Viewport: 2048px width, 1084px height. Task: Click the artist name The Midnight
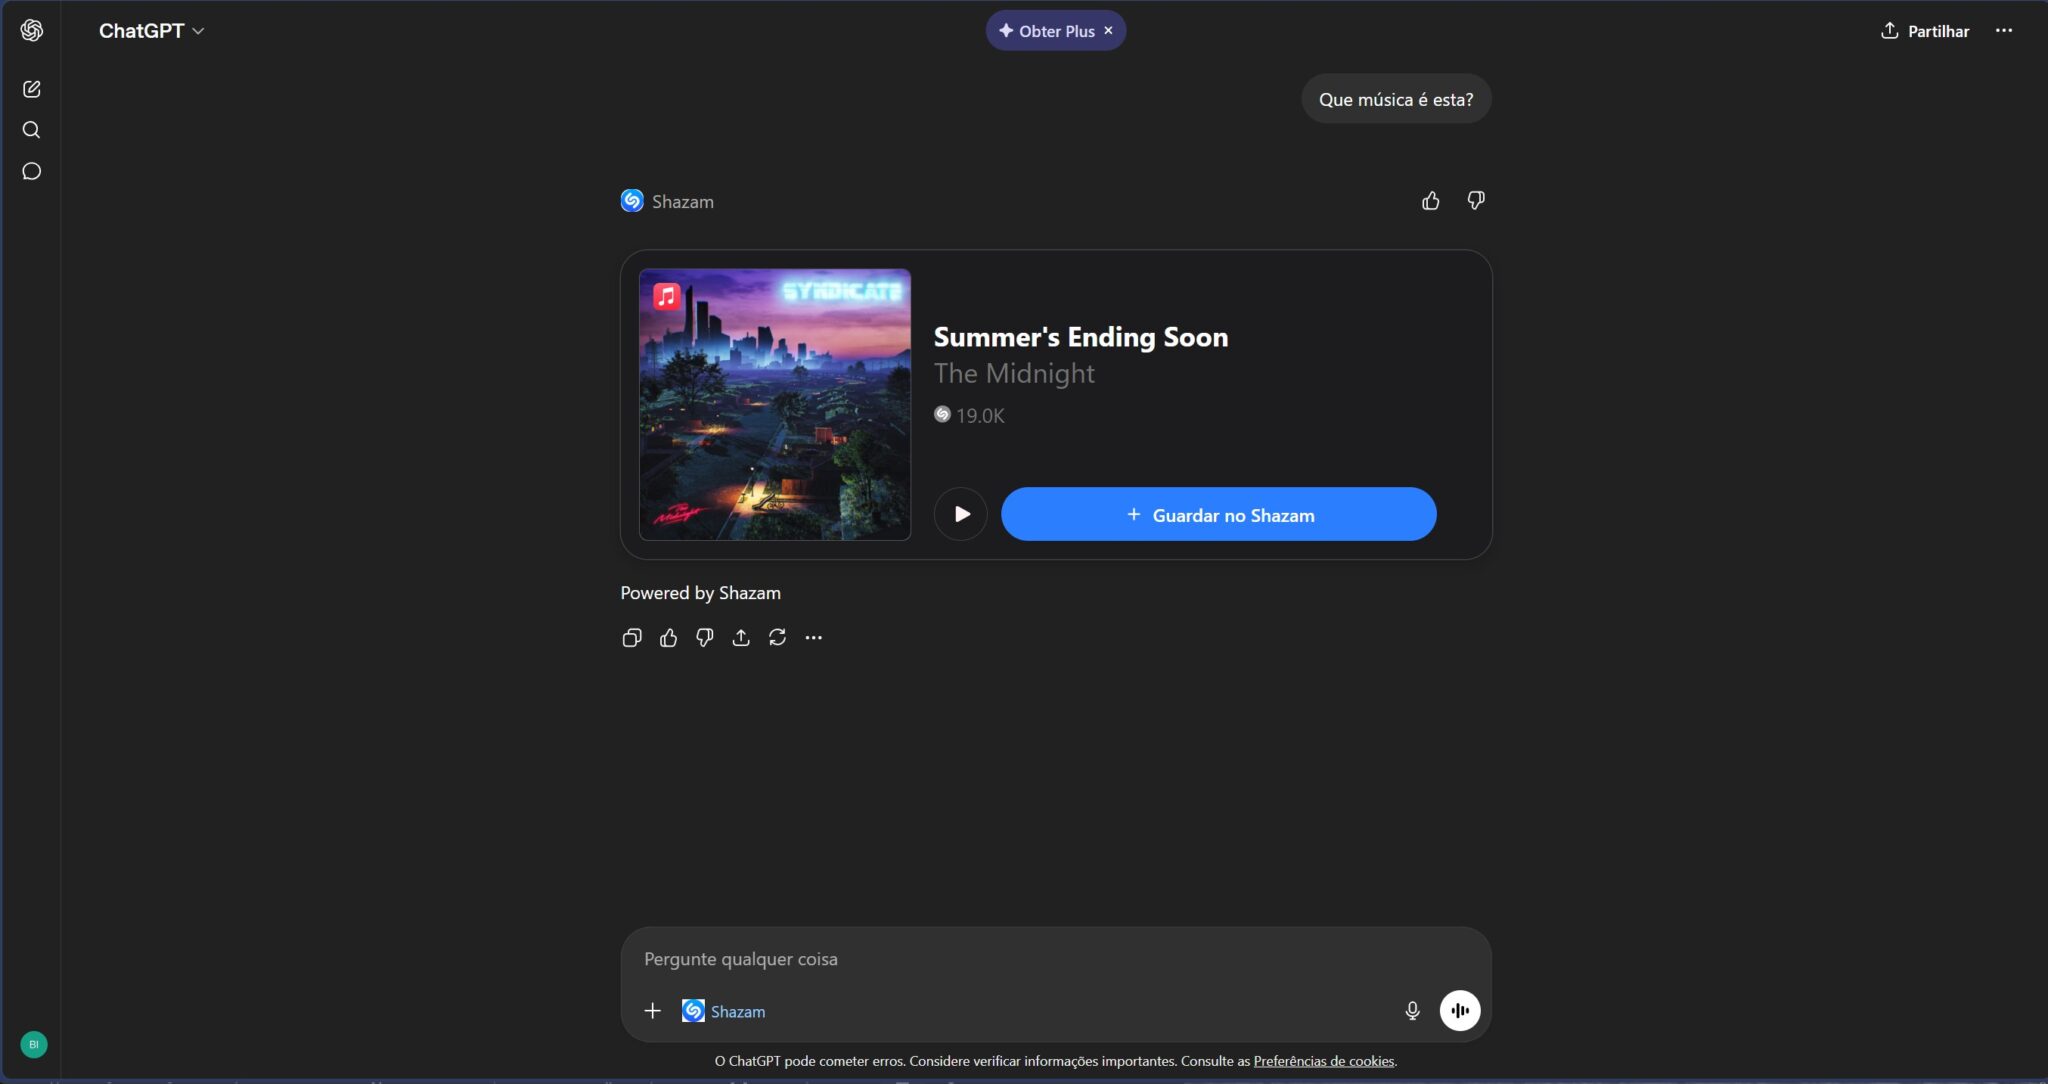[x=1014, y=373]
